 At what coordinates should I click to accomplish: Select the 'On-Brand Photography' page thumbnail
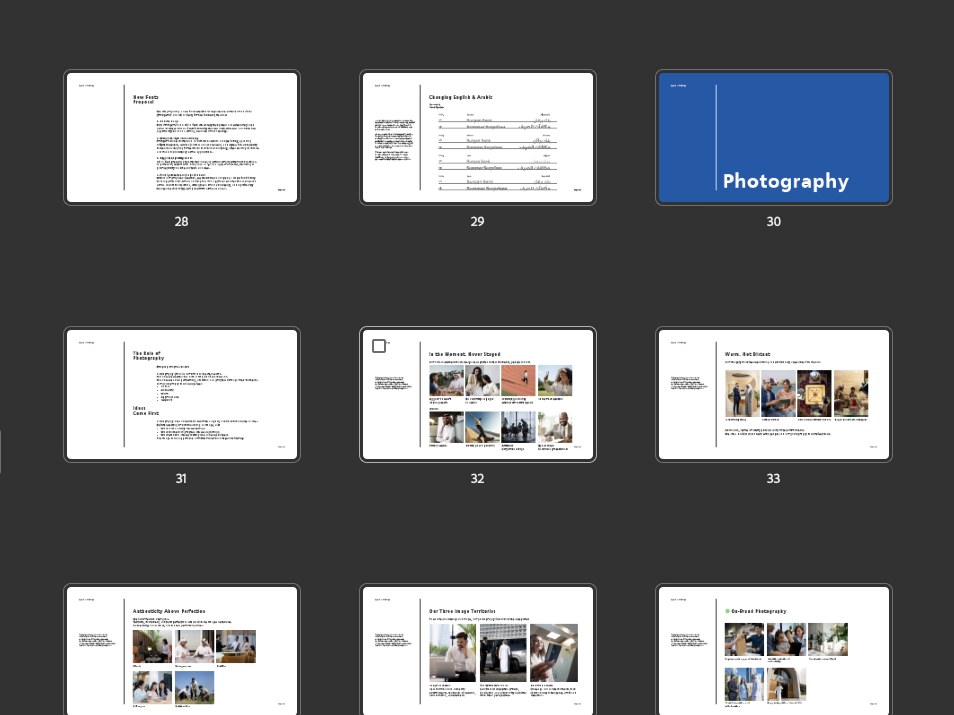[x=774, y=650]
